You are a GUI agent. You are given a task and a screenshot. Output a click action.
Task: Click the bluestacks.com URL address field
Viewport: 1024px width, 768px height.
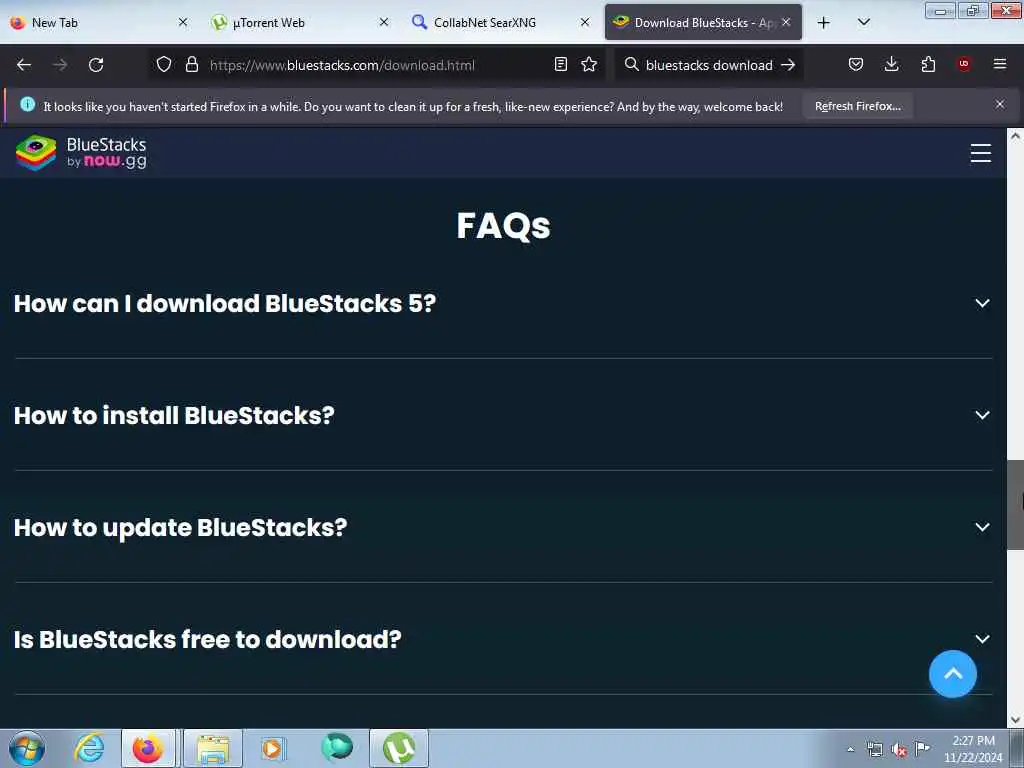tap(376, 65)
